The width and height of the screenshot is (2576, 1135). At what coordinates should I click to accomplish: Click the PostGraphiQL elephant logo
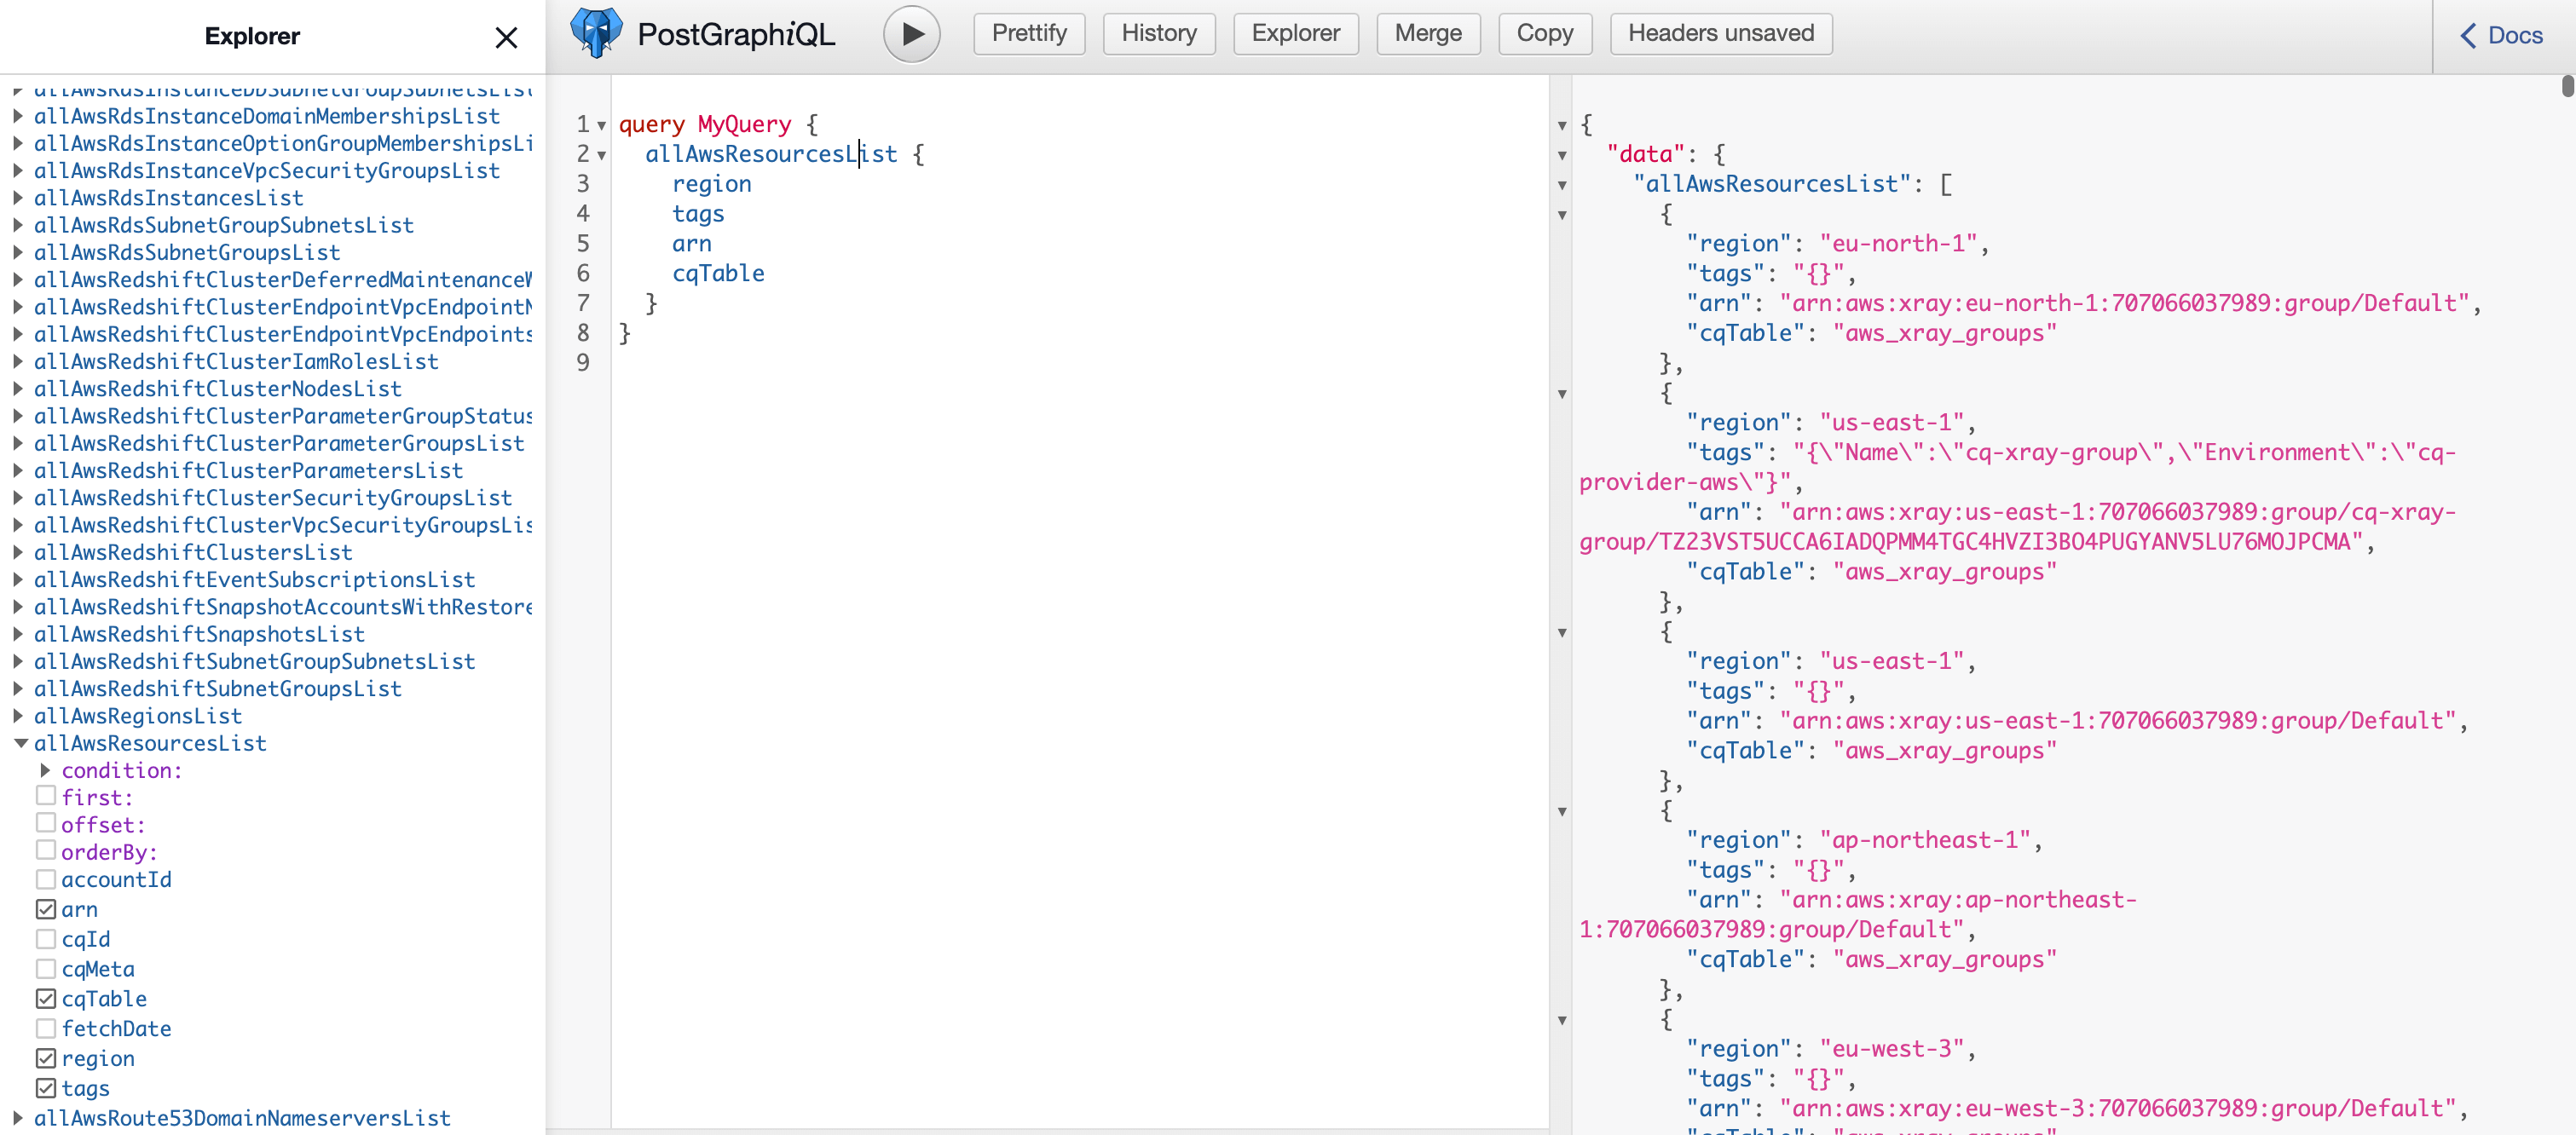596,34
